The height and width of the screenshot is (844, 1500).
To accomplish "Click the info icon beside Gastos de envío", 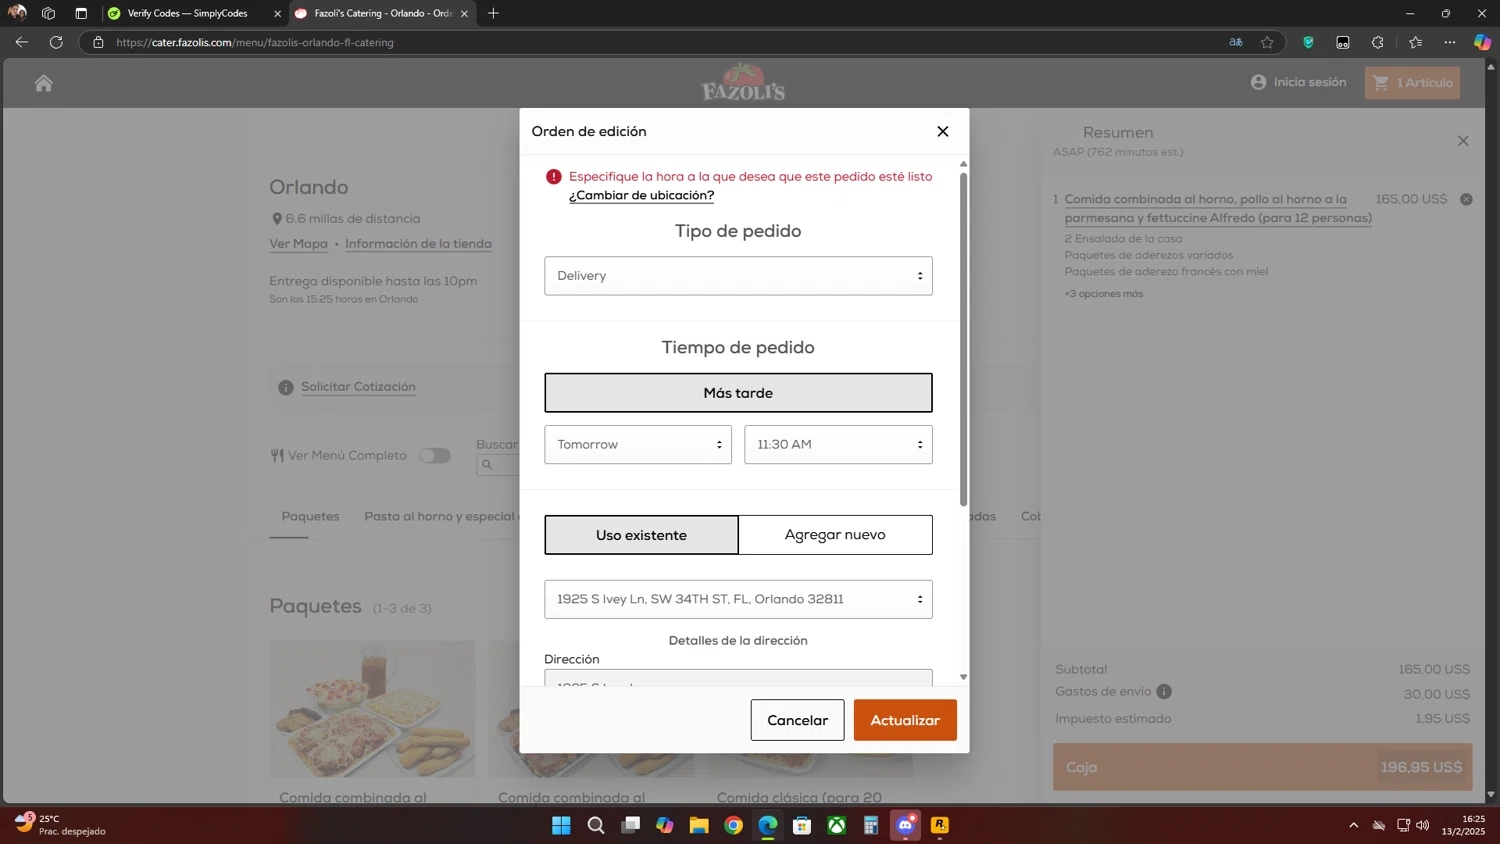I will pos(1164,692).
